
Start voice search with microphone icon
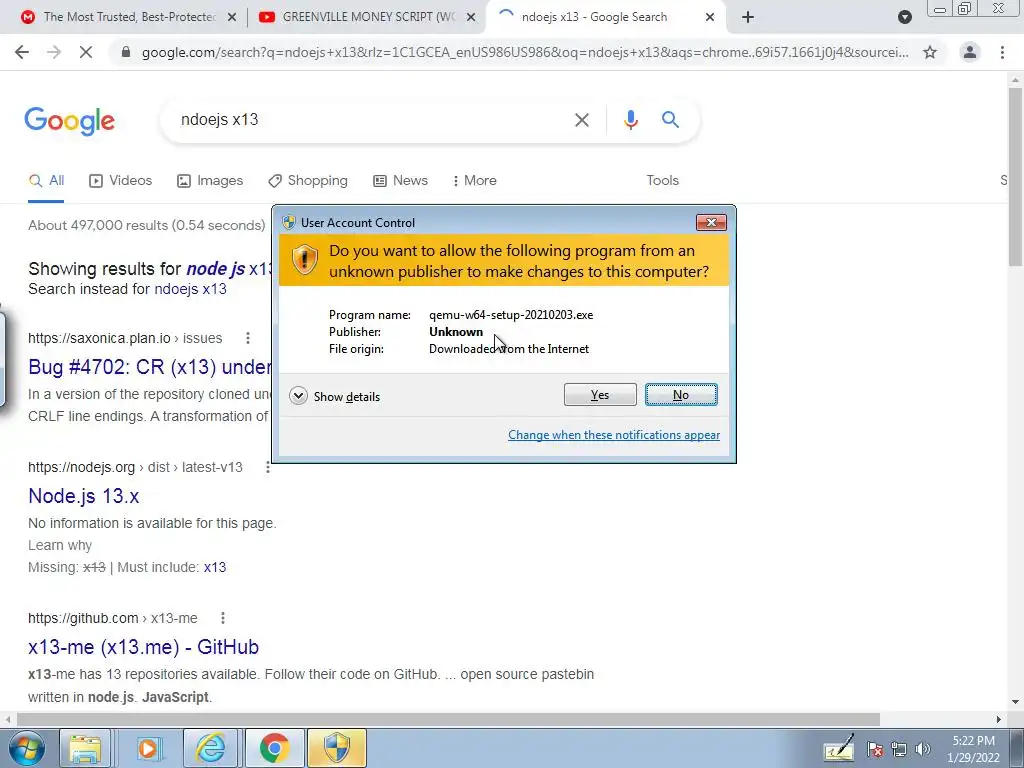(630, 120)
